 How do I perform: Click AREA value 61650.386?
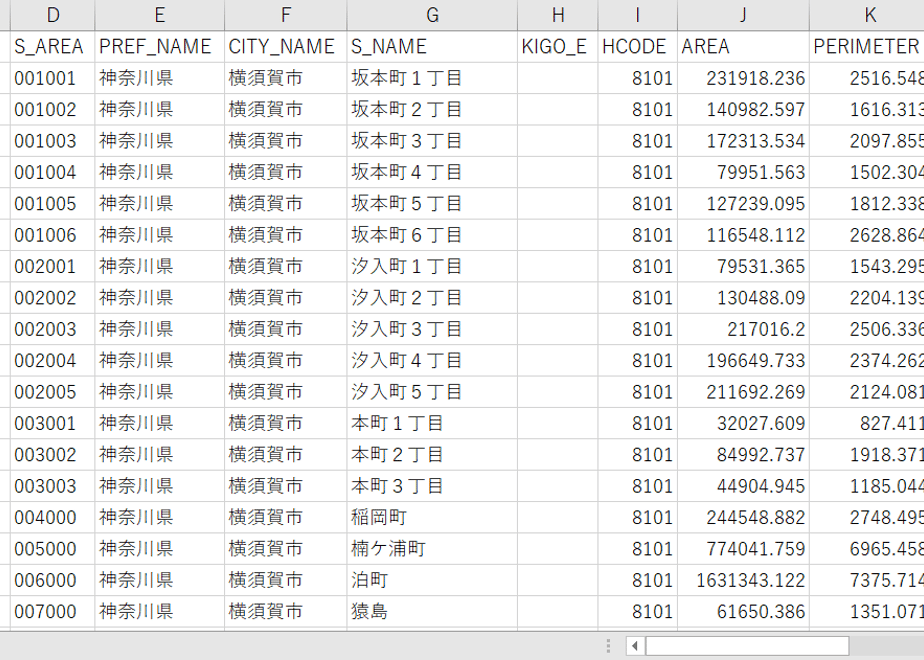pyautogui.click(x=743, y=612)
